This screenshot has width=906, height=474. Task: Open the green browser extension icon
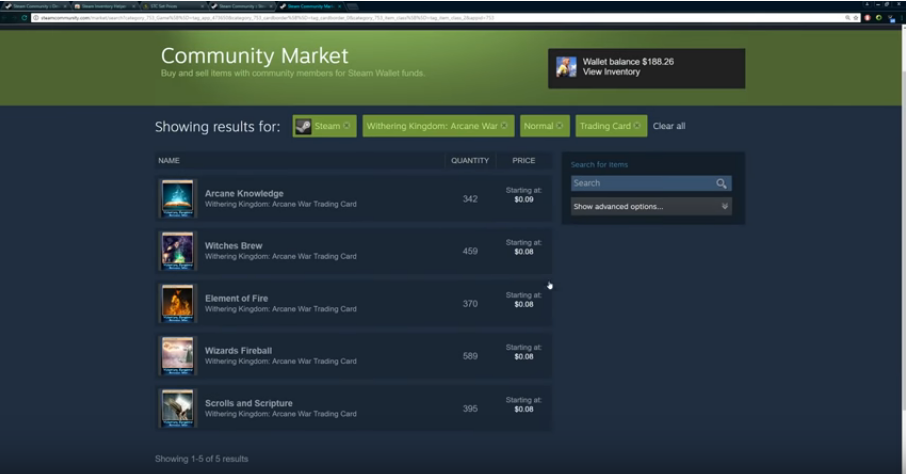pyautogui.click(x=879, y=18)
